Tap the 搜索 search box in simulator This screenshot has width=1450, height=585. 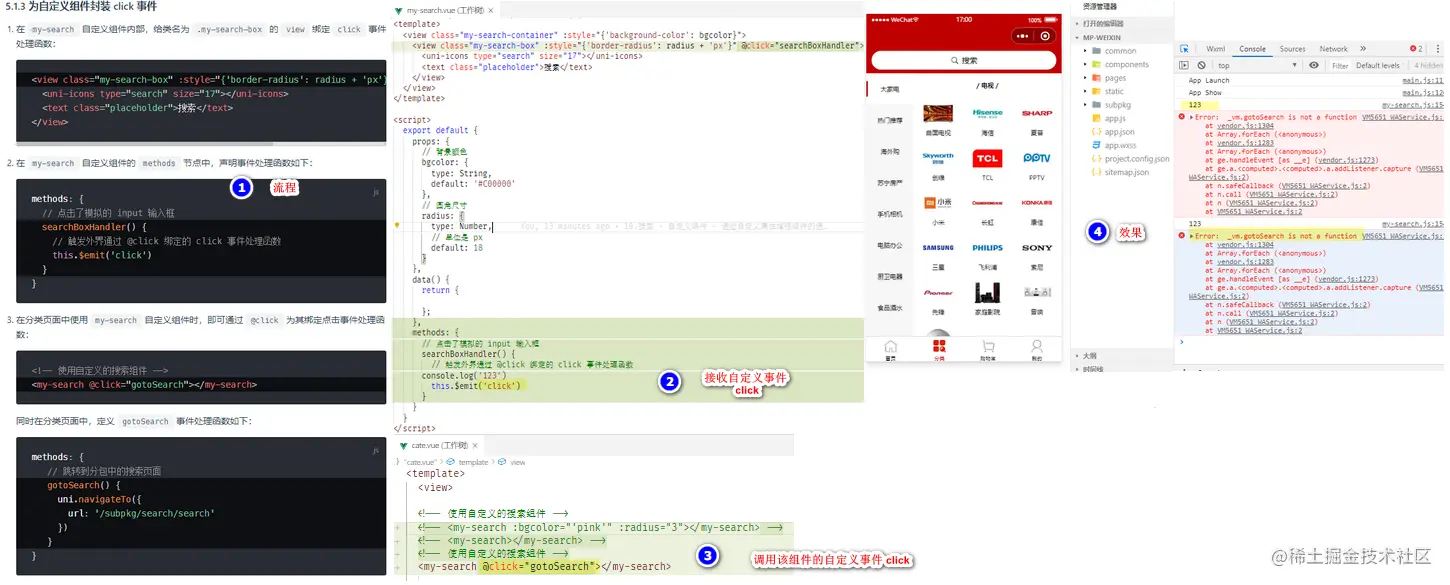(963, 61)
